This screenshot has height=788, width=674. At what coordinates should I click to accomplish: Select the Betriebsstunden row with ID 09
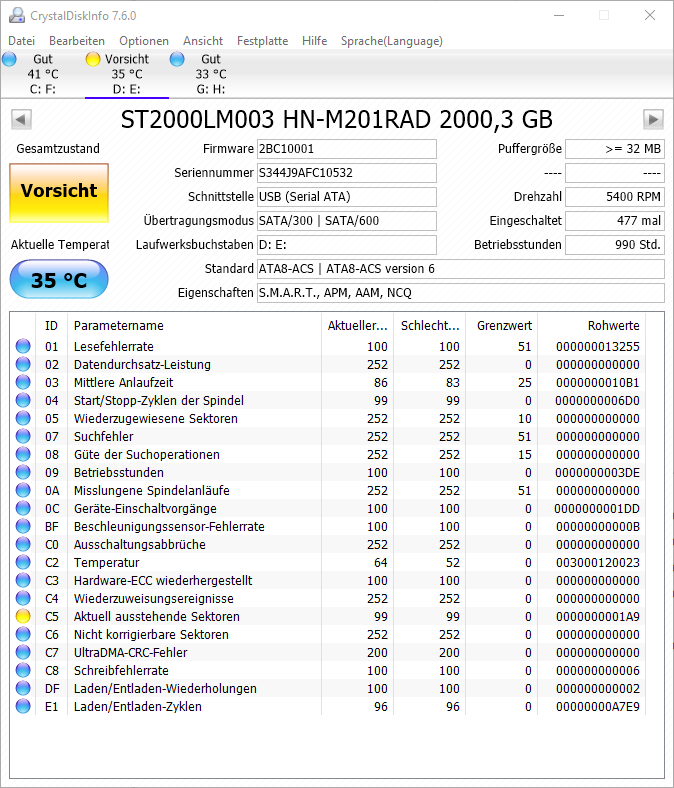pos(328,472)
